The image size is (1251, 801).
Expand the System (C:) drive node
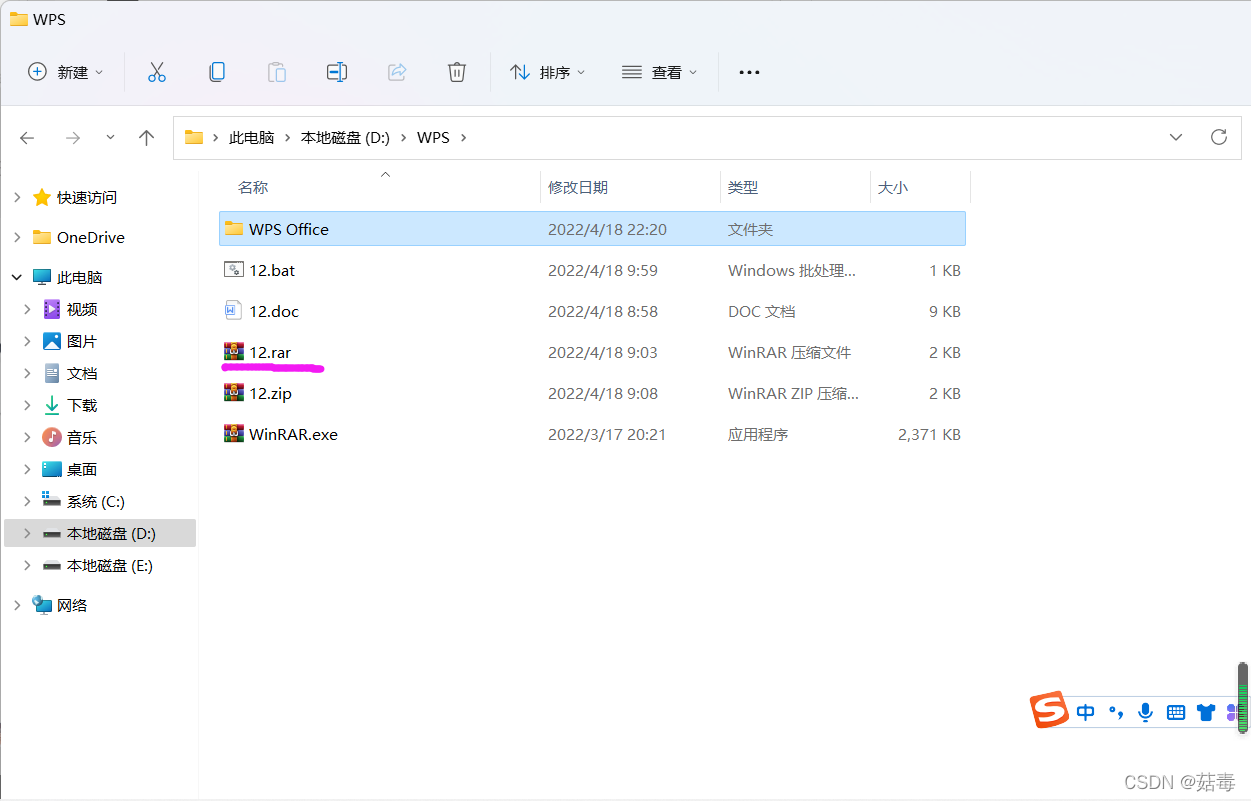pyautogui.click(x=28, y=502)
